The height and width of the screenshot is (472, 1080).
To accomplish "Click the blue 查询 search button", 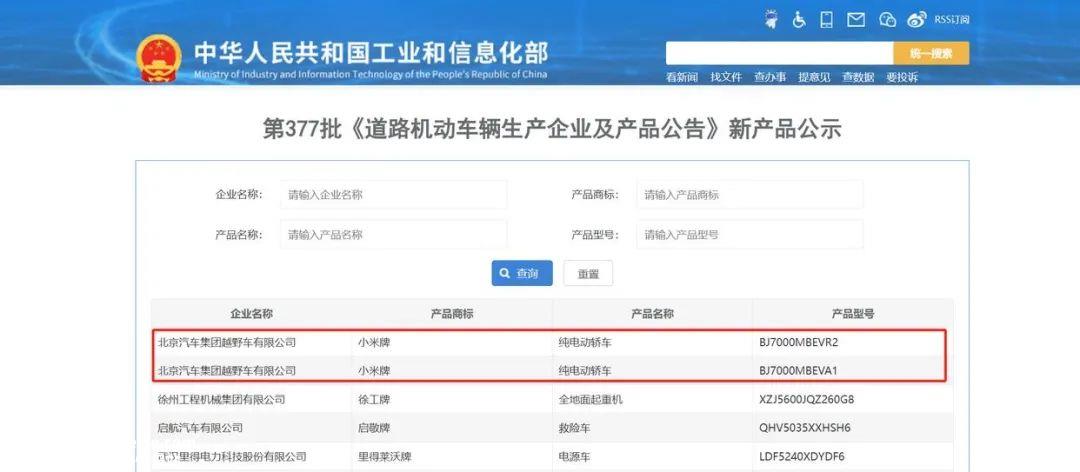I will [522, 274].
